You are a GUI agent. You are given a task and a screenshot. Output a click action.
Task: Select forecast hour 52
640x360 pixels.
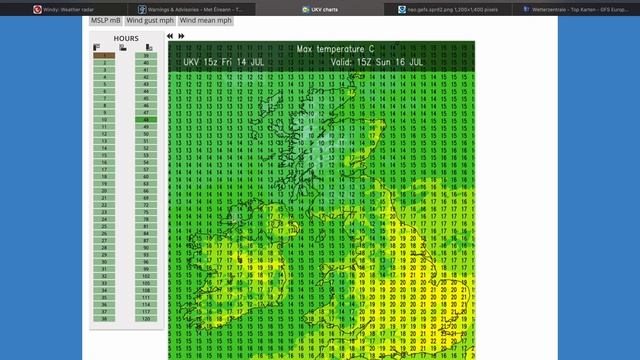pyautogui.click(x=146, y=148)
